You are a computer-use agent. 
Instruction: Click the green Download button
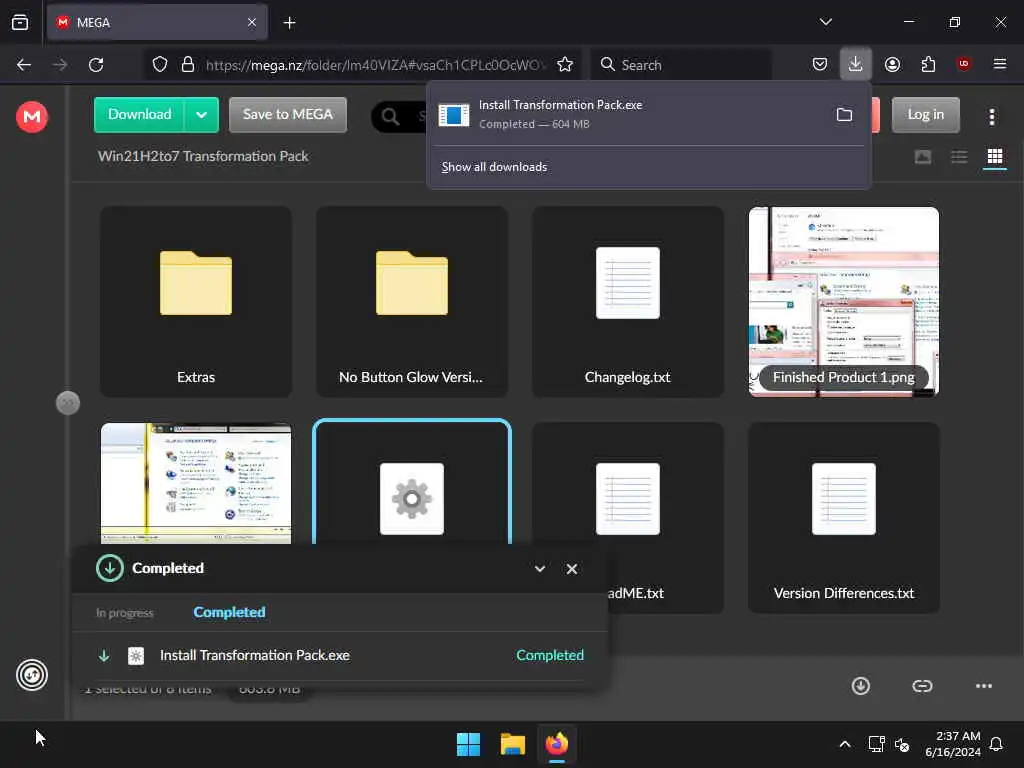(x=139, y=115)
